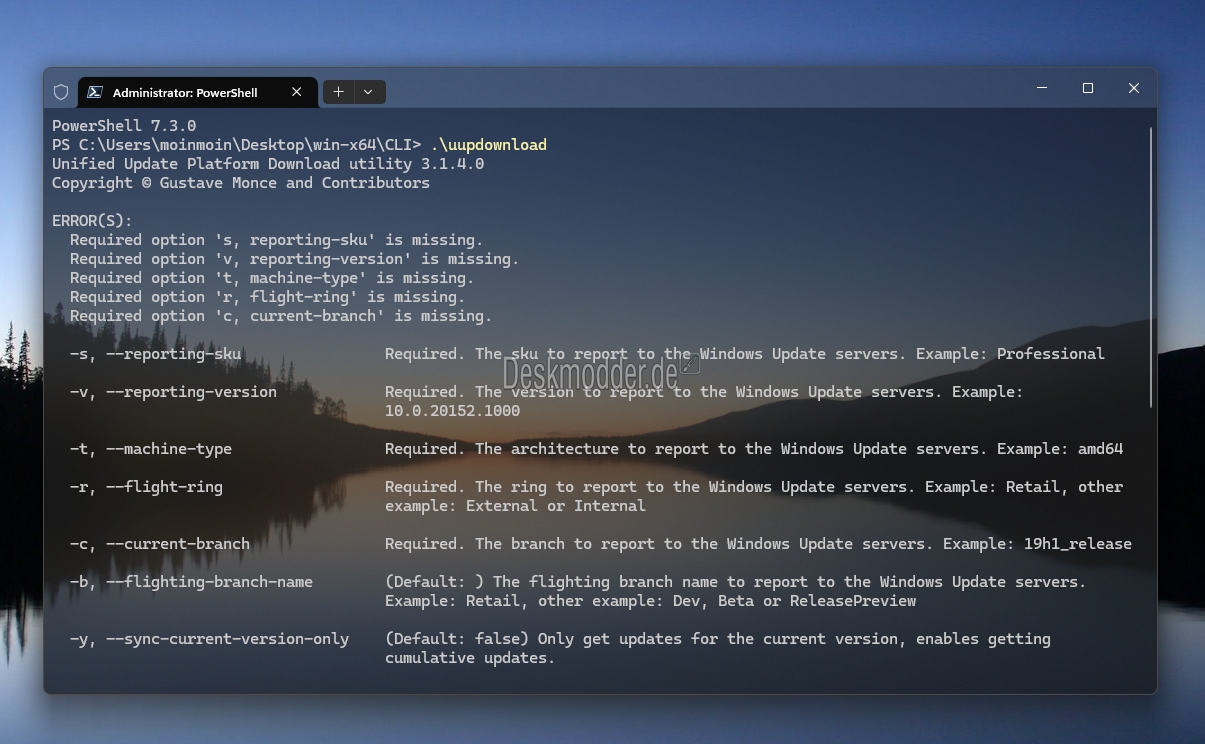Select the Administrator: PowerShell tab

(x=196, y=92)
